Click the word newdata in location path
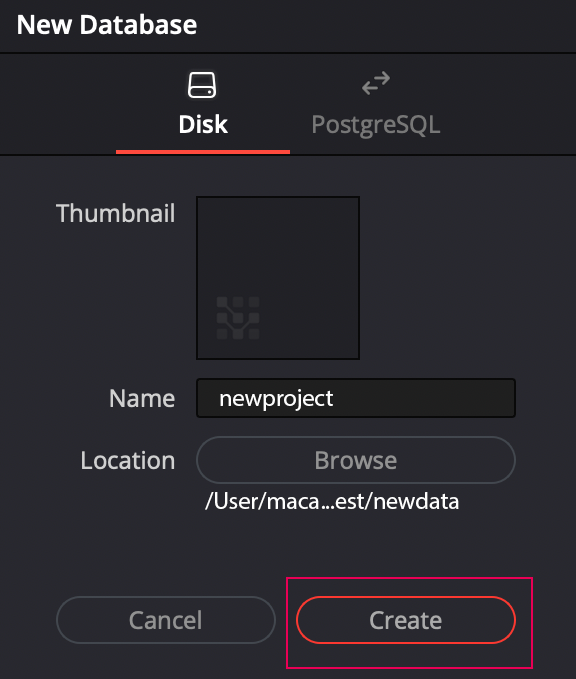 tap(416, 501)
